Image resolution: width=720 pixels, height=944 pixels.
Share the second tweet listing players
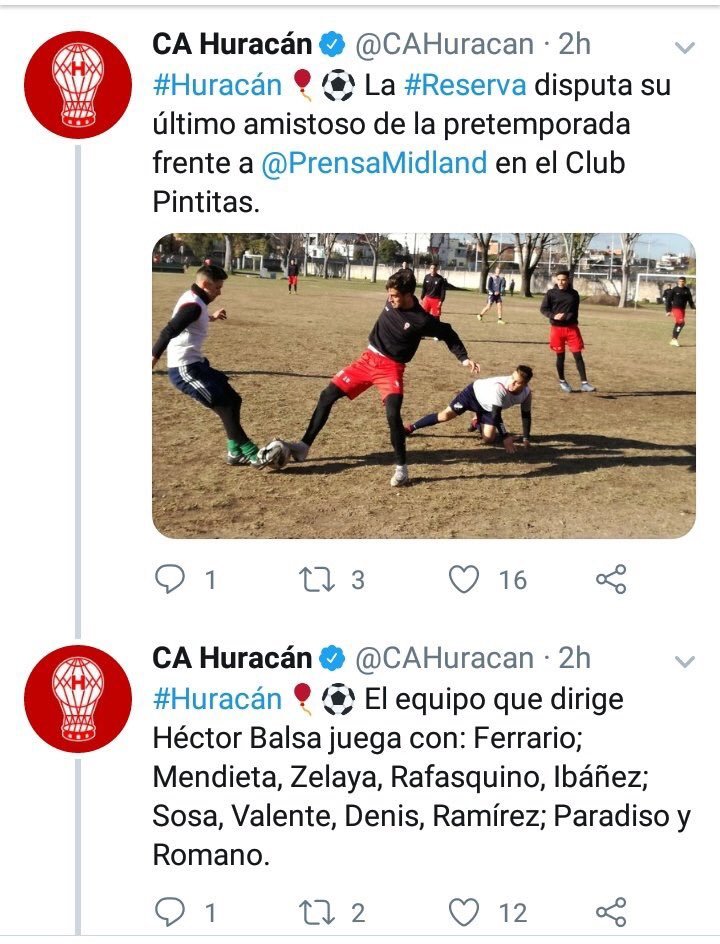(611, 912)
